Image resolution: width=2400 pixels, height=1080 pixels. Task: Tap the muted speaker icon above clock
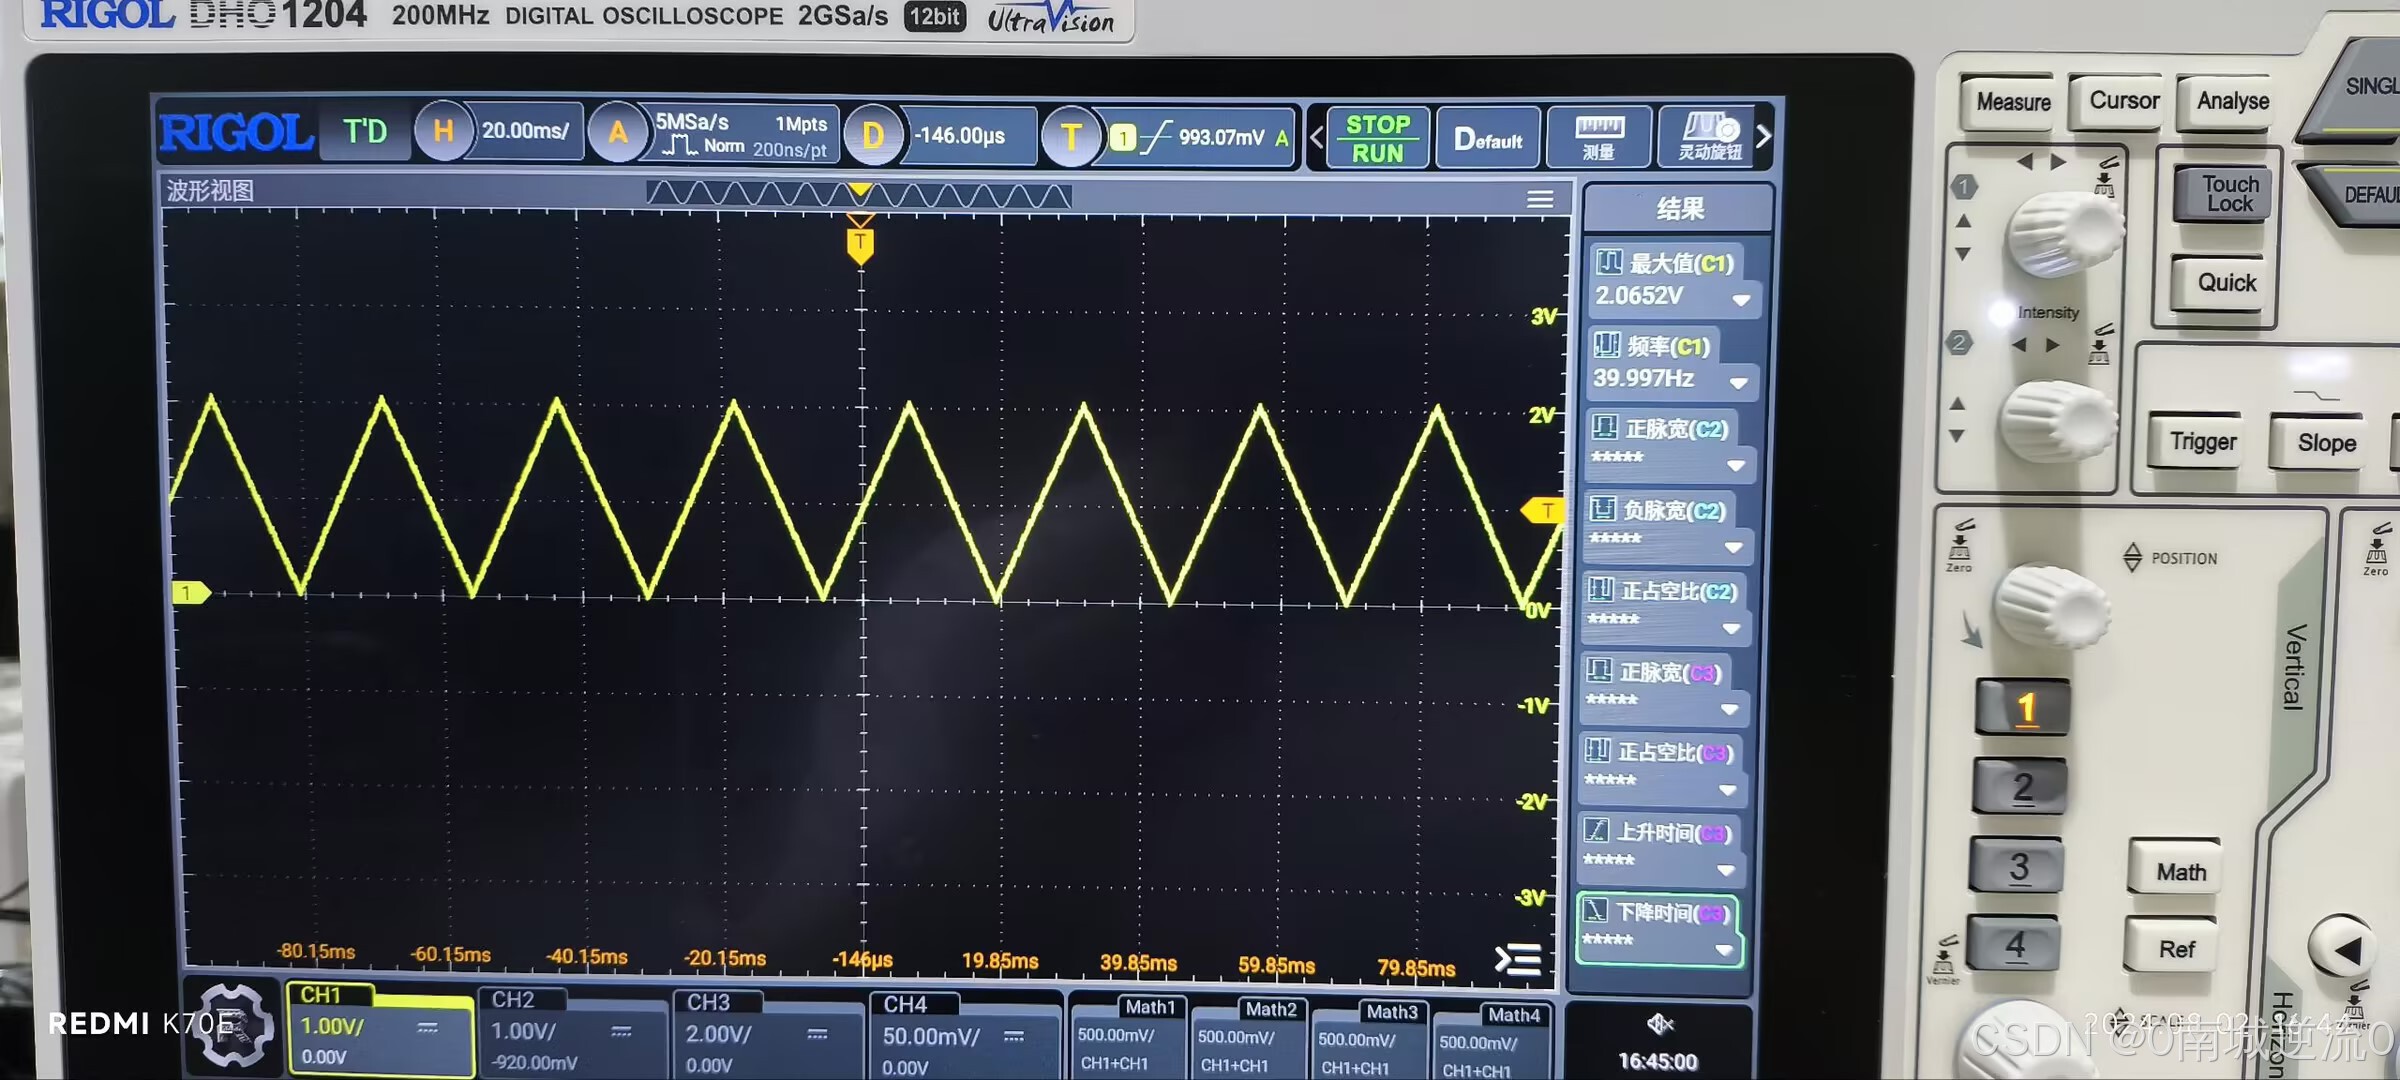click(1660, 1024)
